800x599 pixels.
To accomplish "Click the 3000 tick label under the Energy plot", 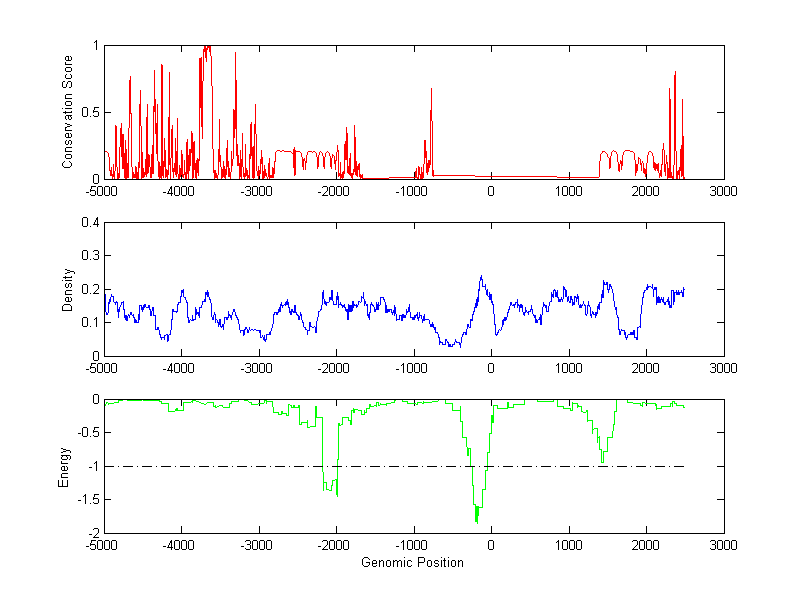I will click(723, 546).
